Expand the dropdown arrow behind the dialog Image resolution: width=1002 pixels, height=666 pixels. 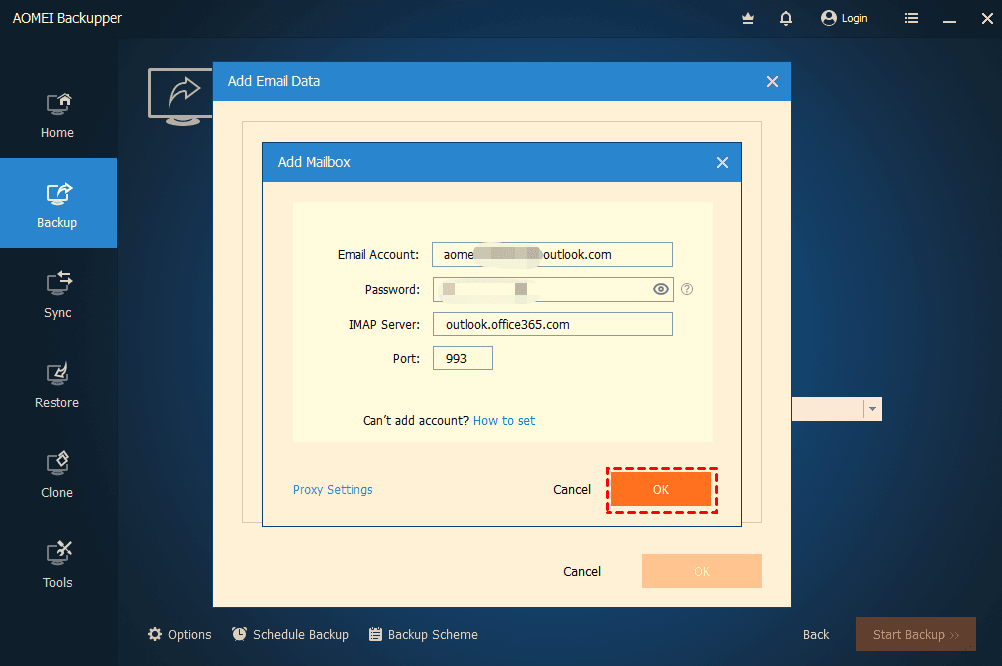(x=872, y=409)
